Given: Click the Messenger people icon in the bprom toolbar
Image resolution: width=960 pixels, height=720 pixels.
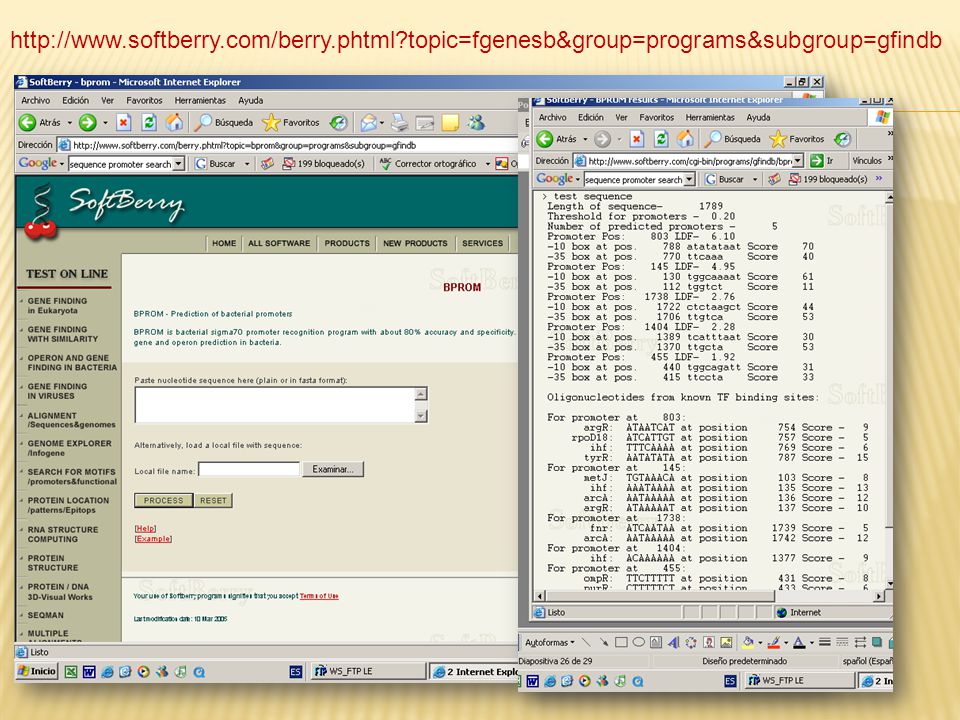Looking at the screenshot, I should click(476, 122).
